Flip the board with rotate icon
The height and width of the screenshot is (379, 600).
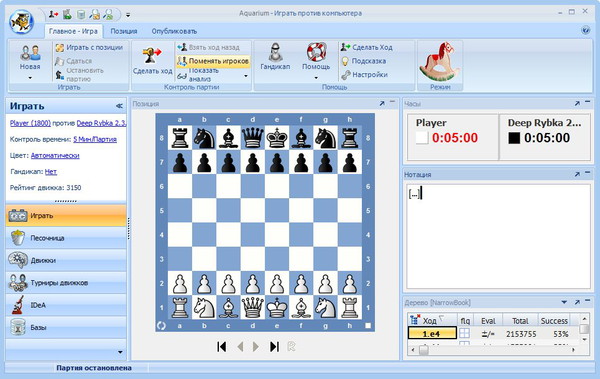click(161, 326)
